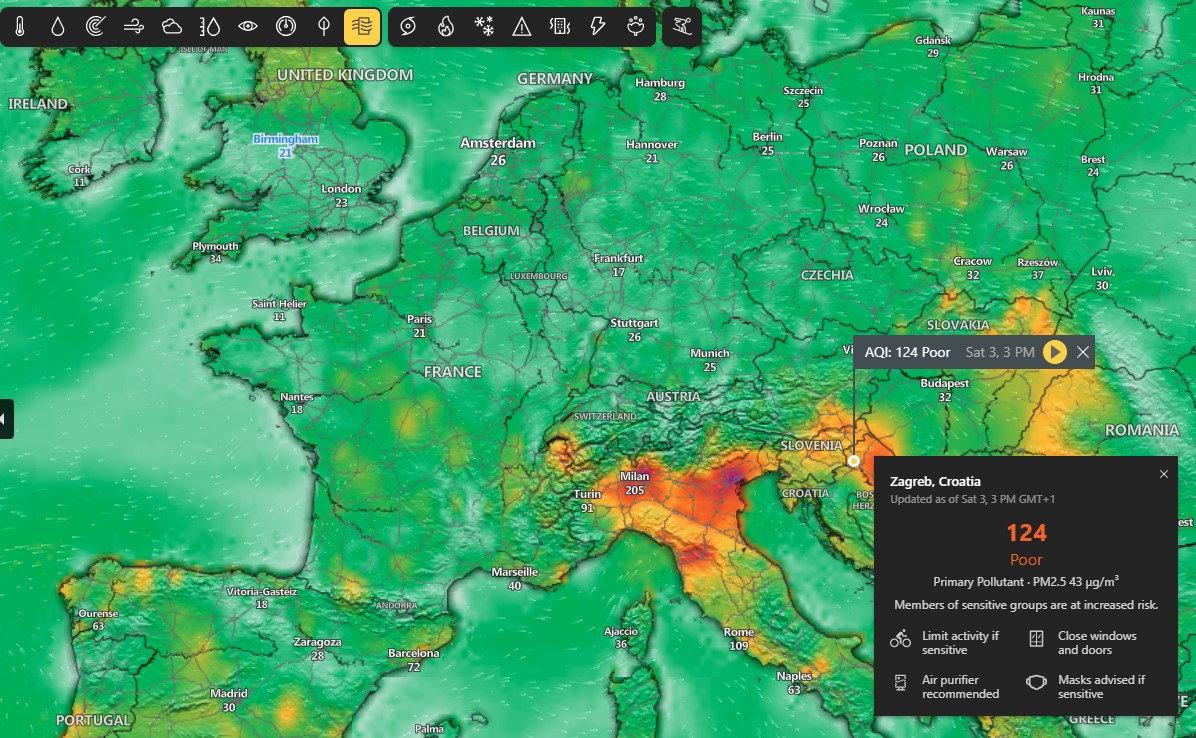Select the Winter snowflake layer

[484, 27]
